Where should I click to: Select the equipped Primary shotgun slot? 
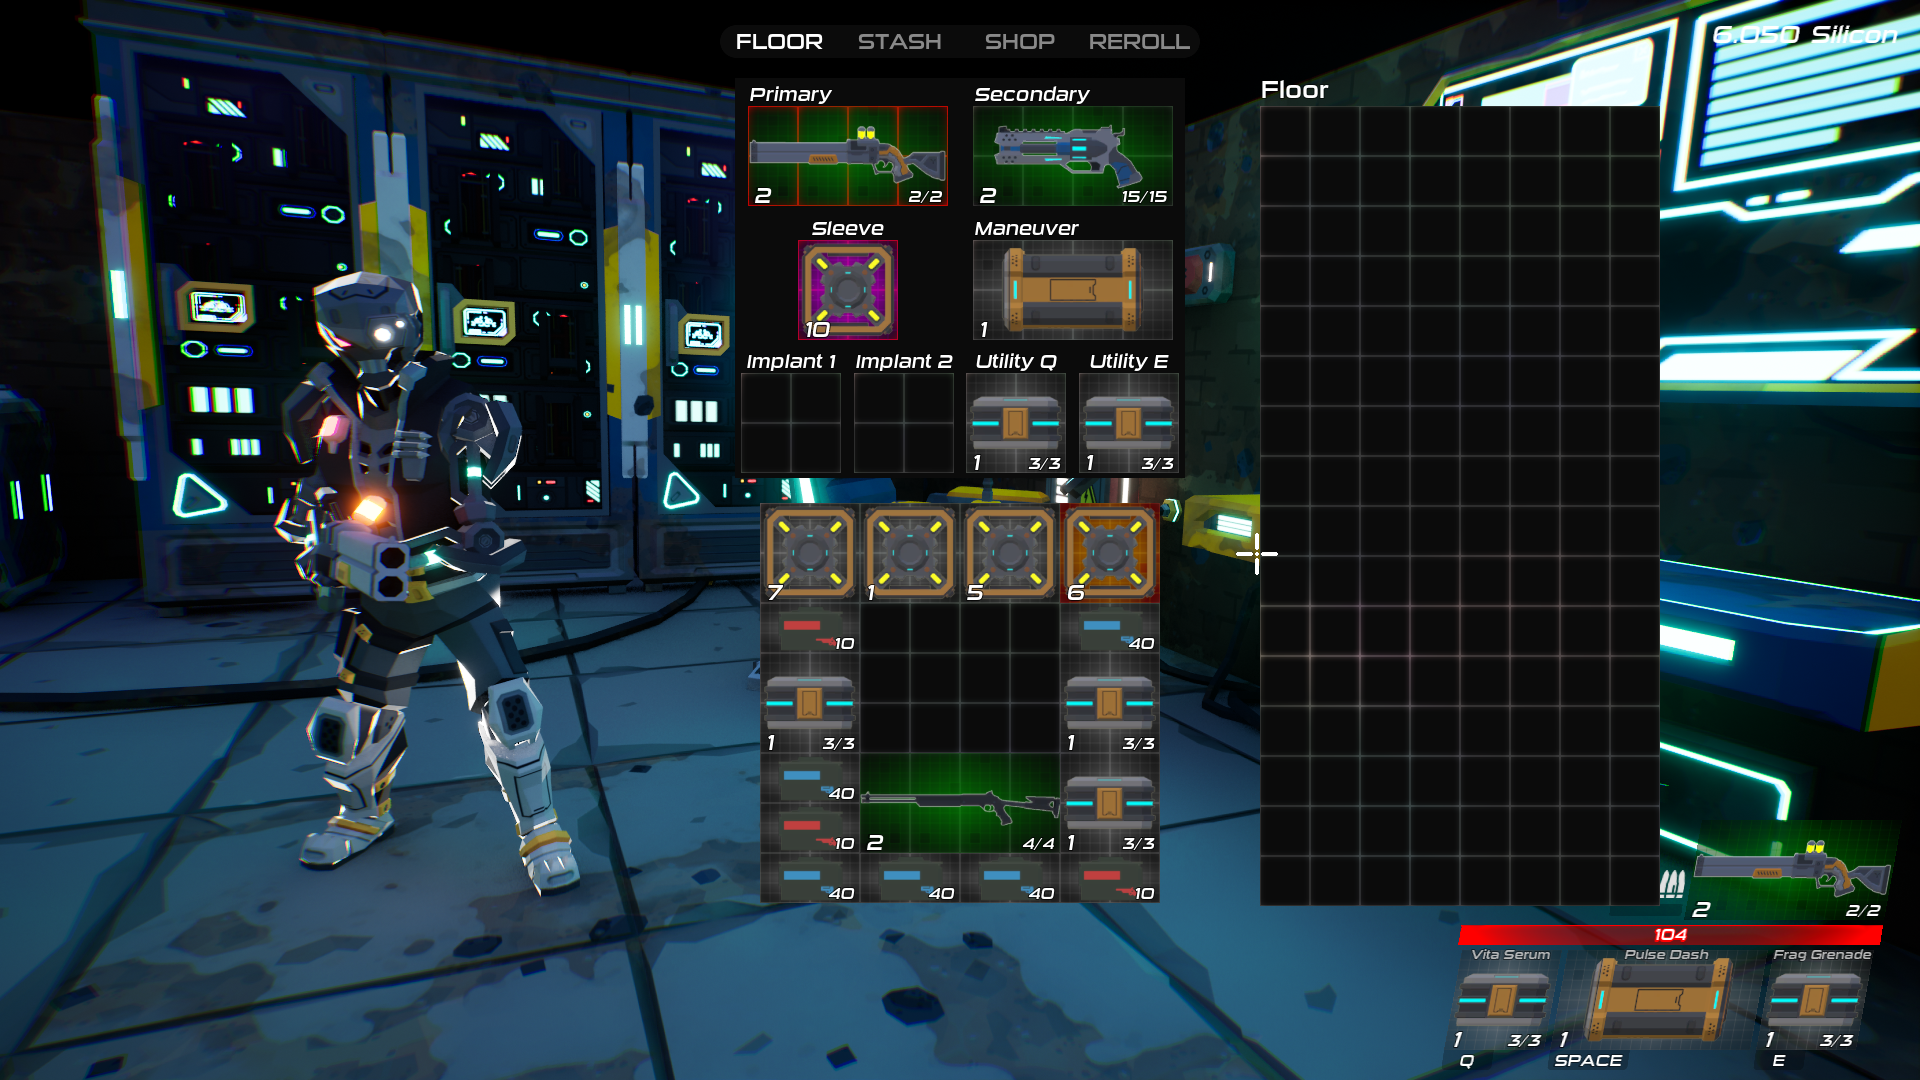(847, 155)
